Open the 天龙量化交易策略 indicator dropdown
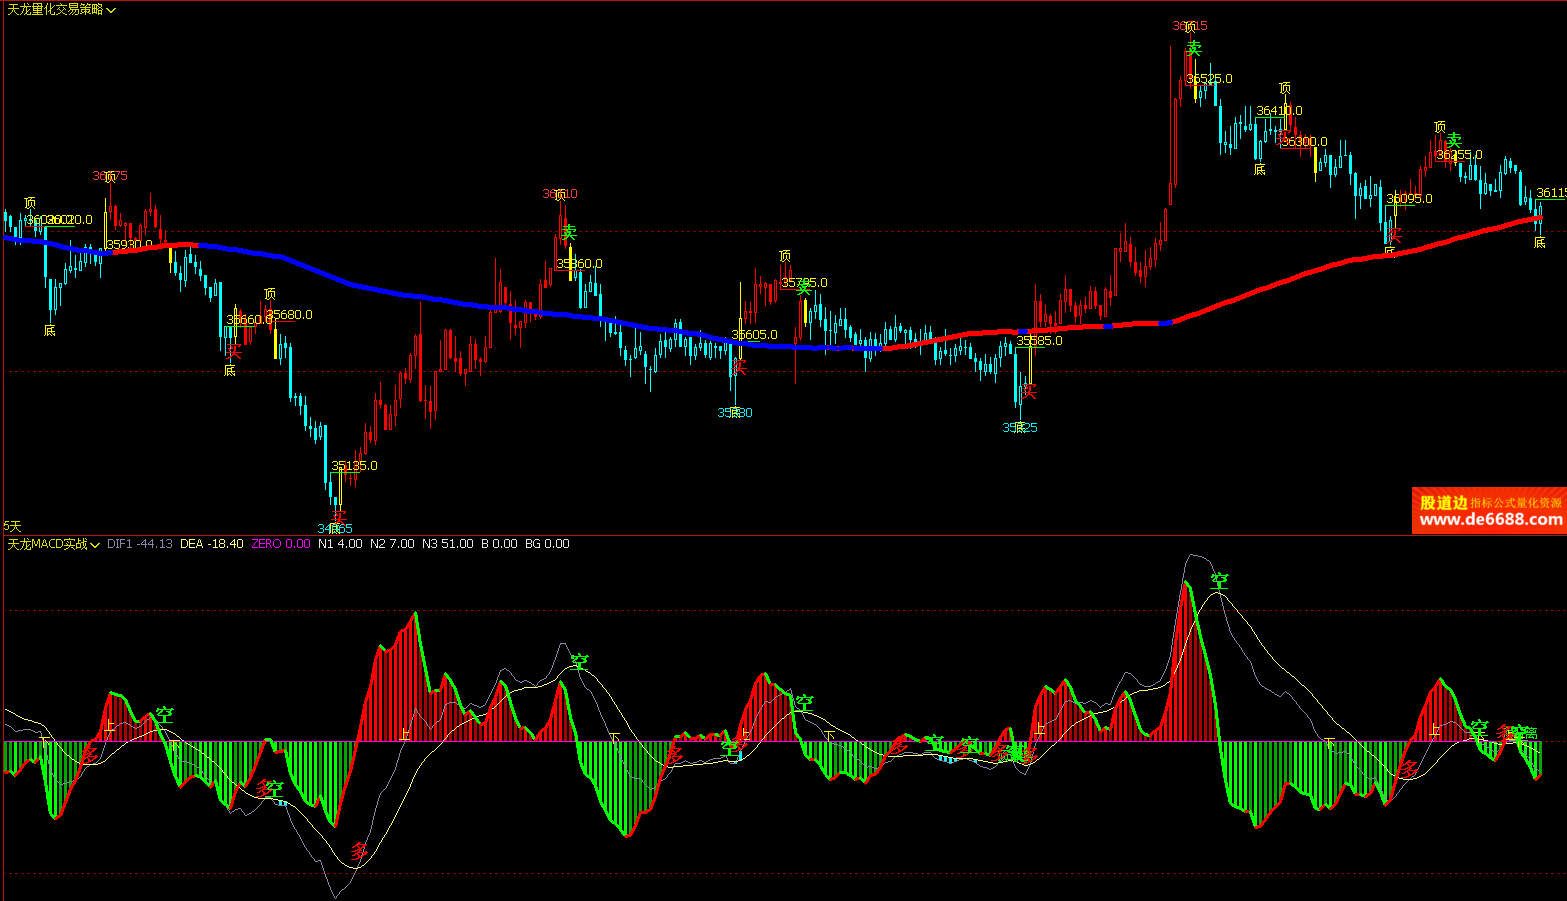Image resolution: width=1567 pixels, height=901 pixels. coord(111,10)
